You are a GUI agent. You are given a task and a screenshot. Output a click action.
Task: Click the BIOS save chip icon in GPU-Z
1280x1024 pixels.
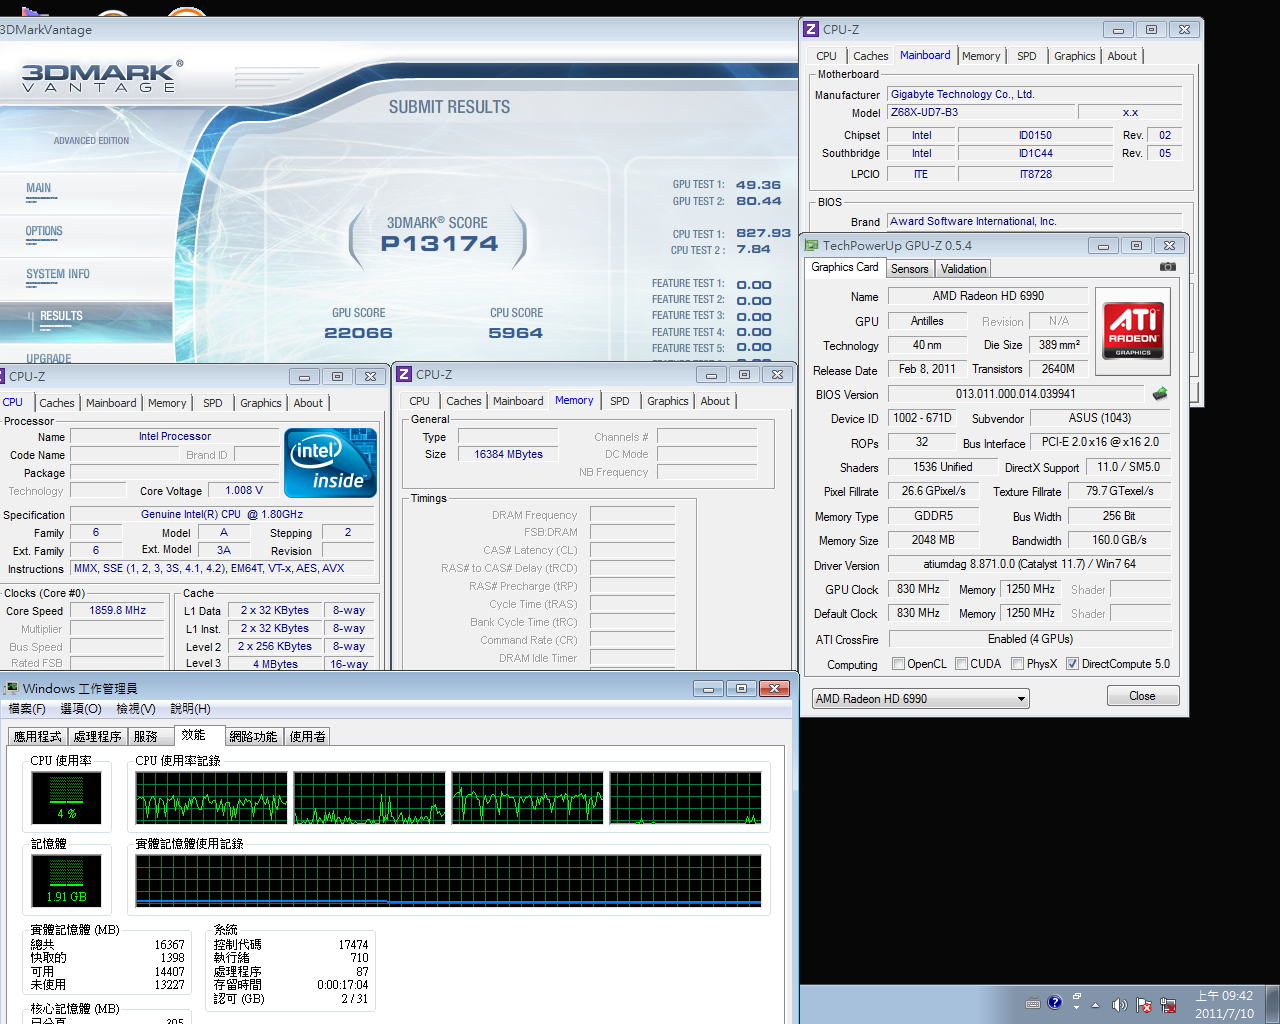[x=1160, y=394]
